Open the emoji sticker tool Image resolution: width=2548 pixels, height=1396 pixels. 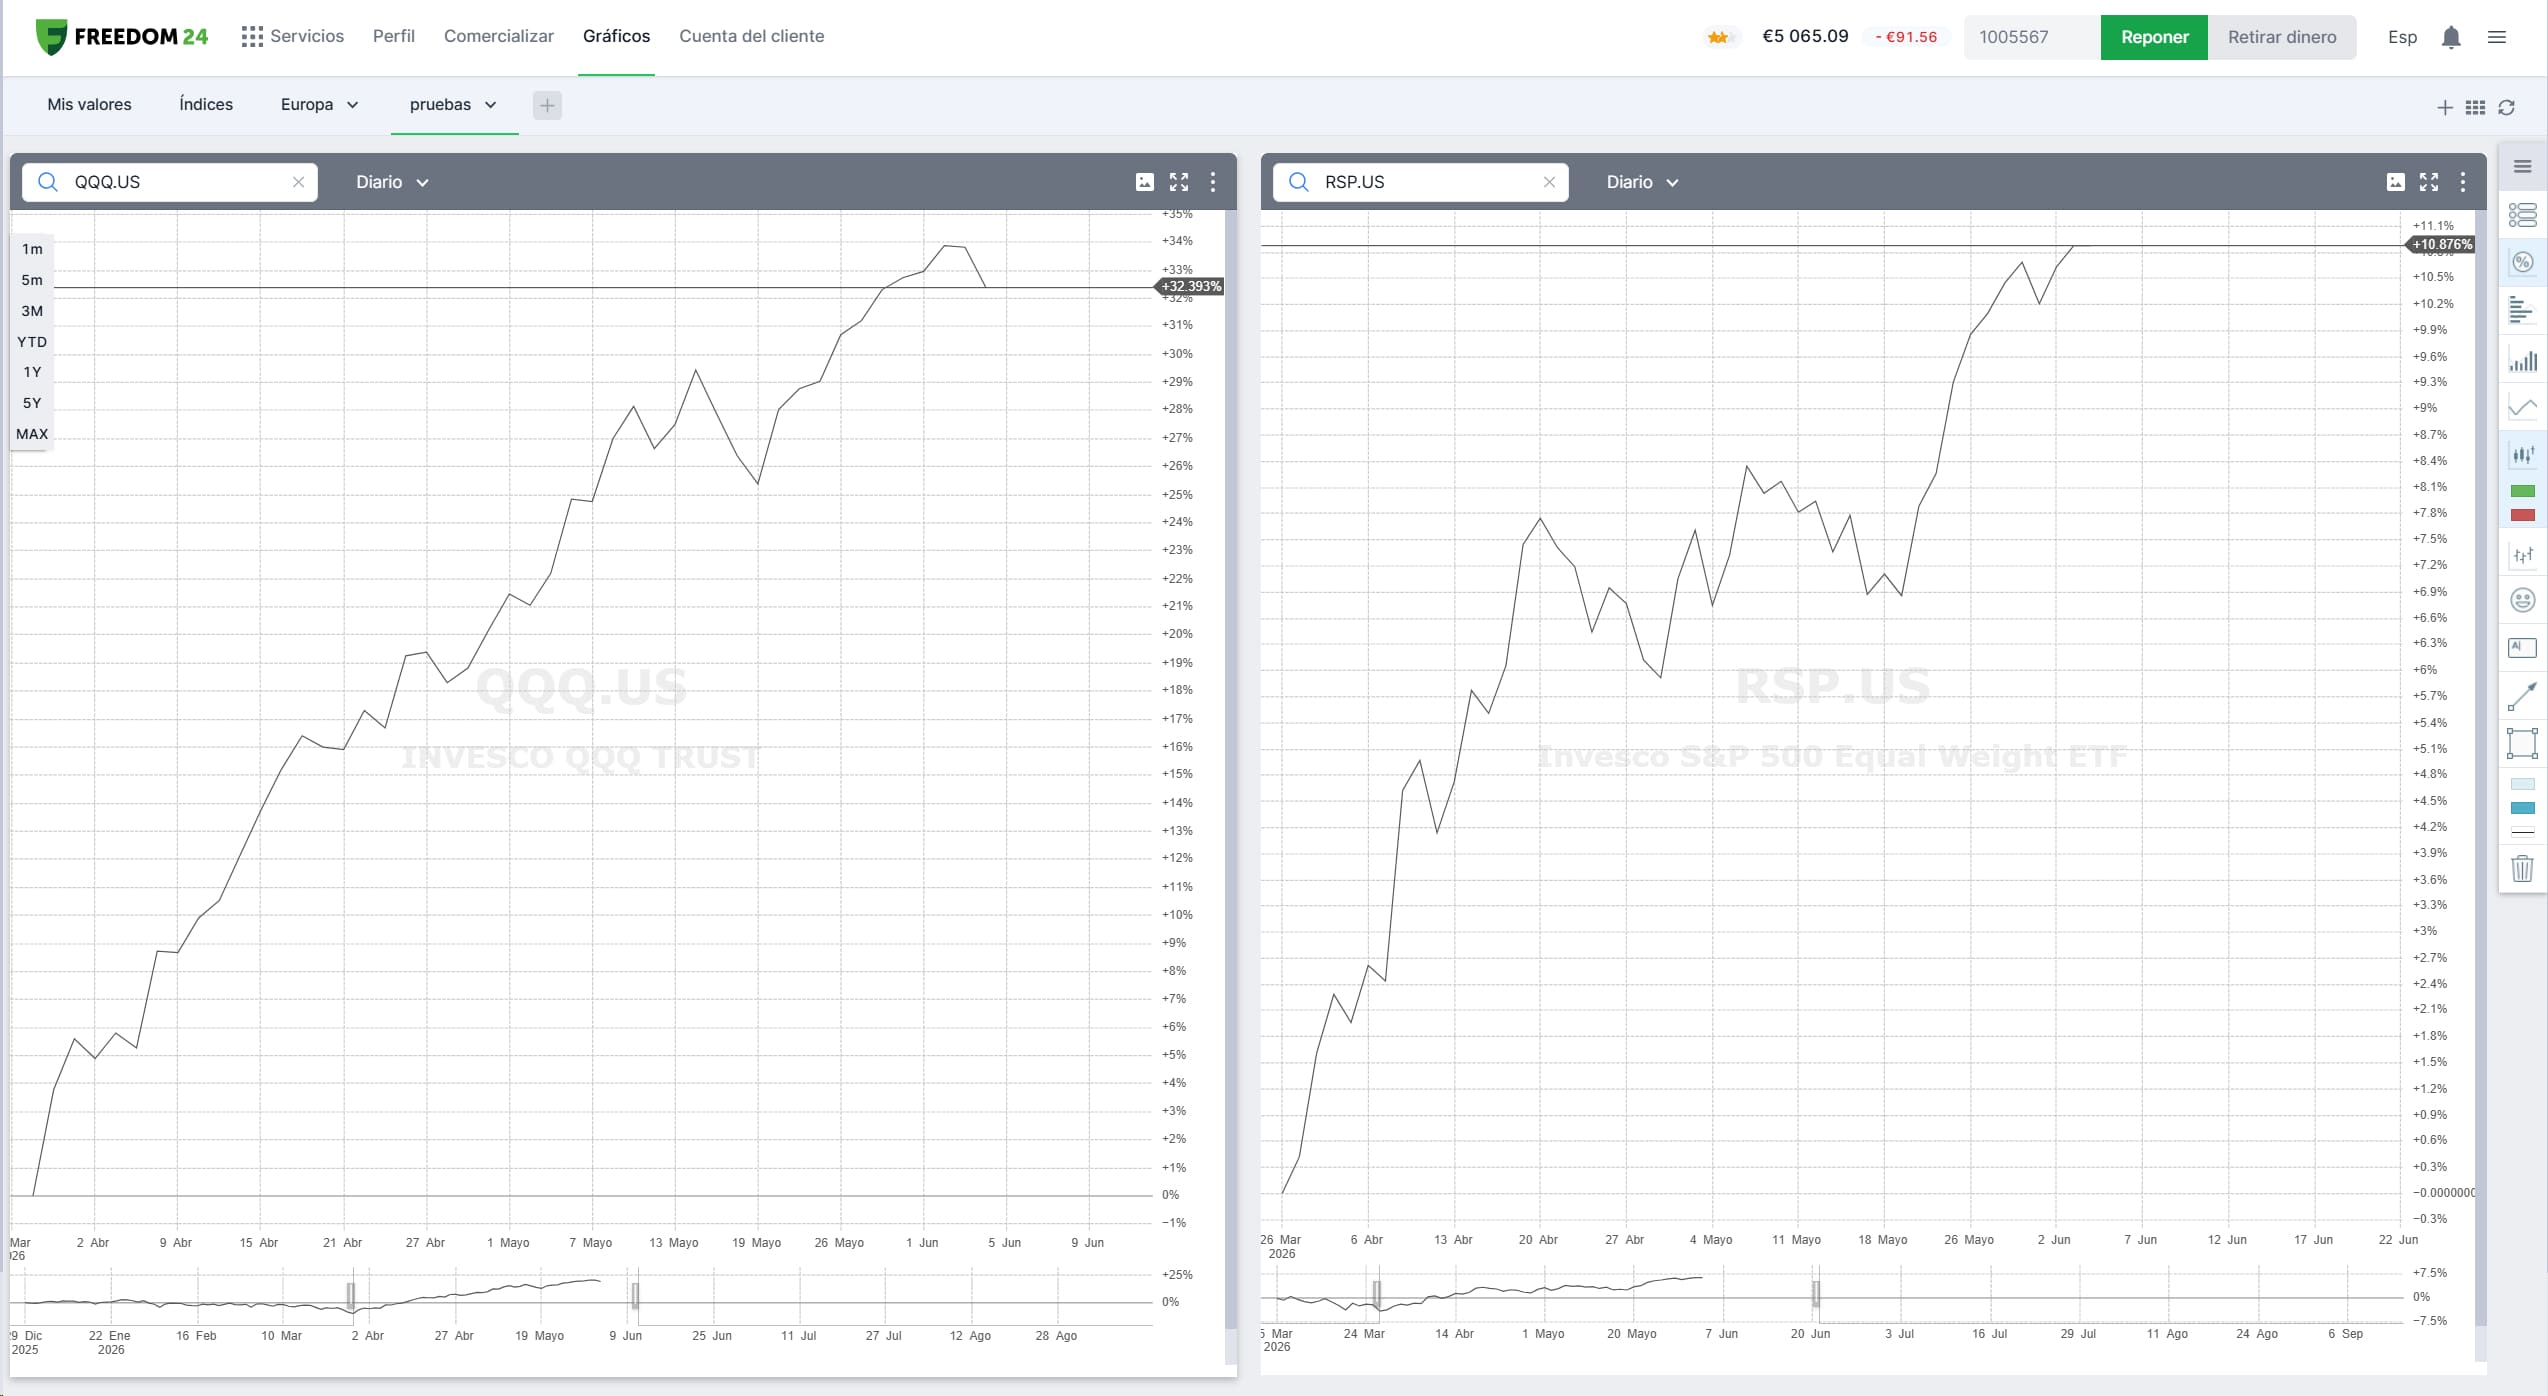point(2522,600)
